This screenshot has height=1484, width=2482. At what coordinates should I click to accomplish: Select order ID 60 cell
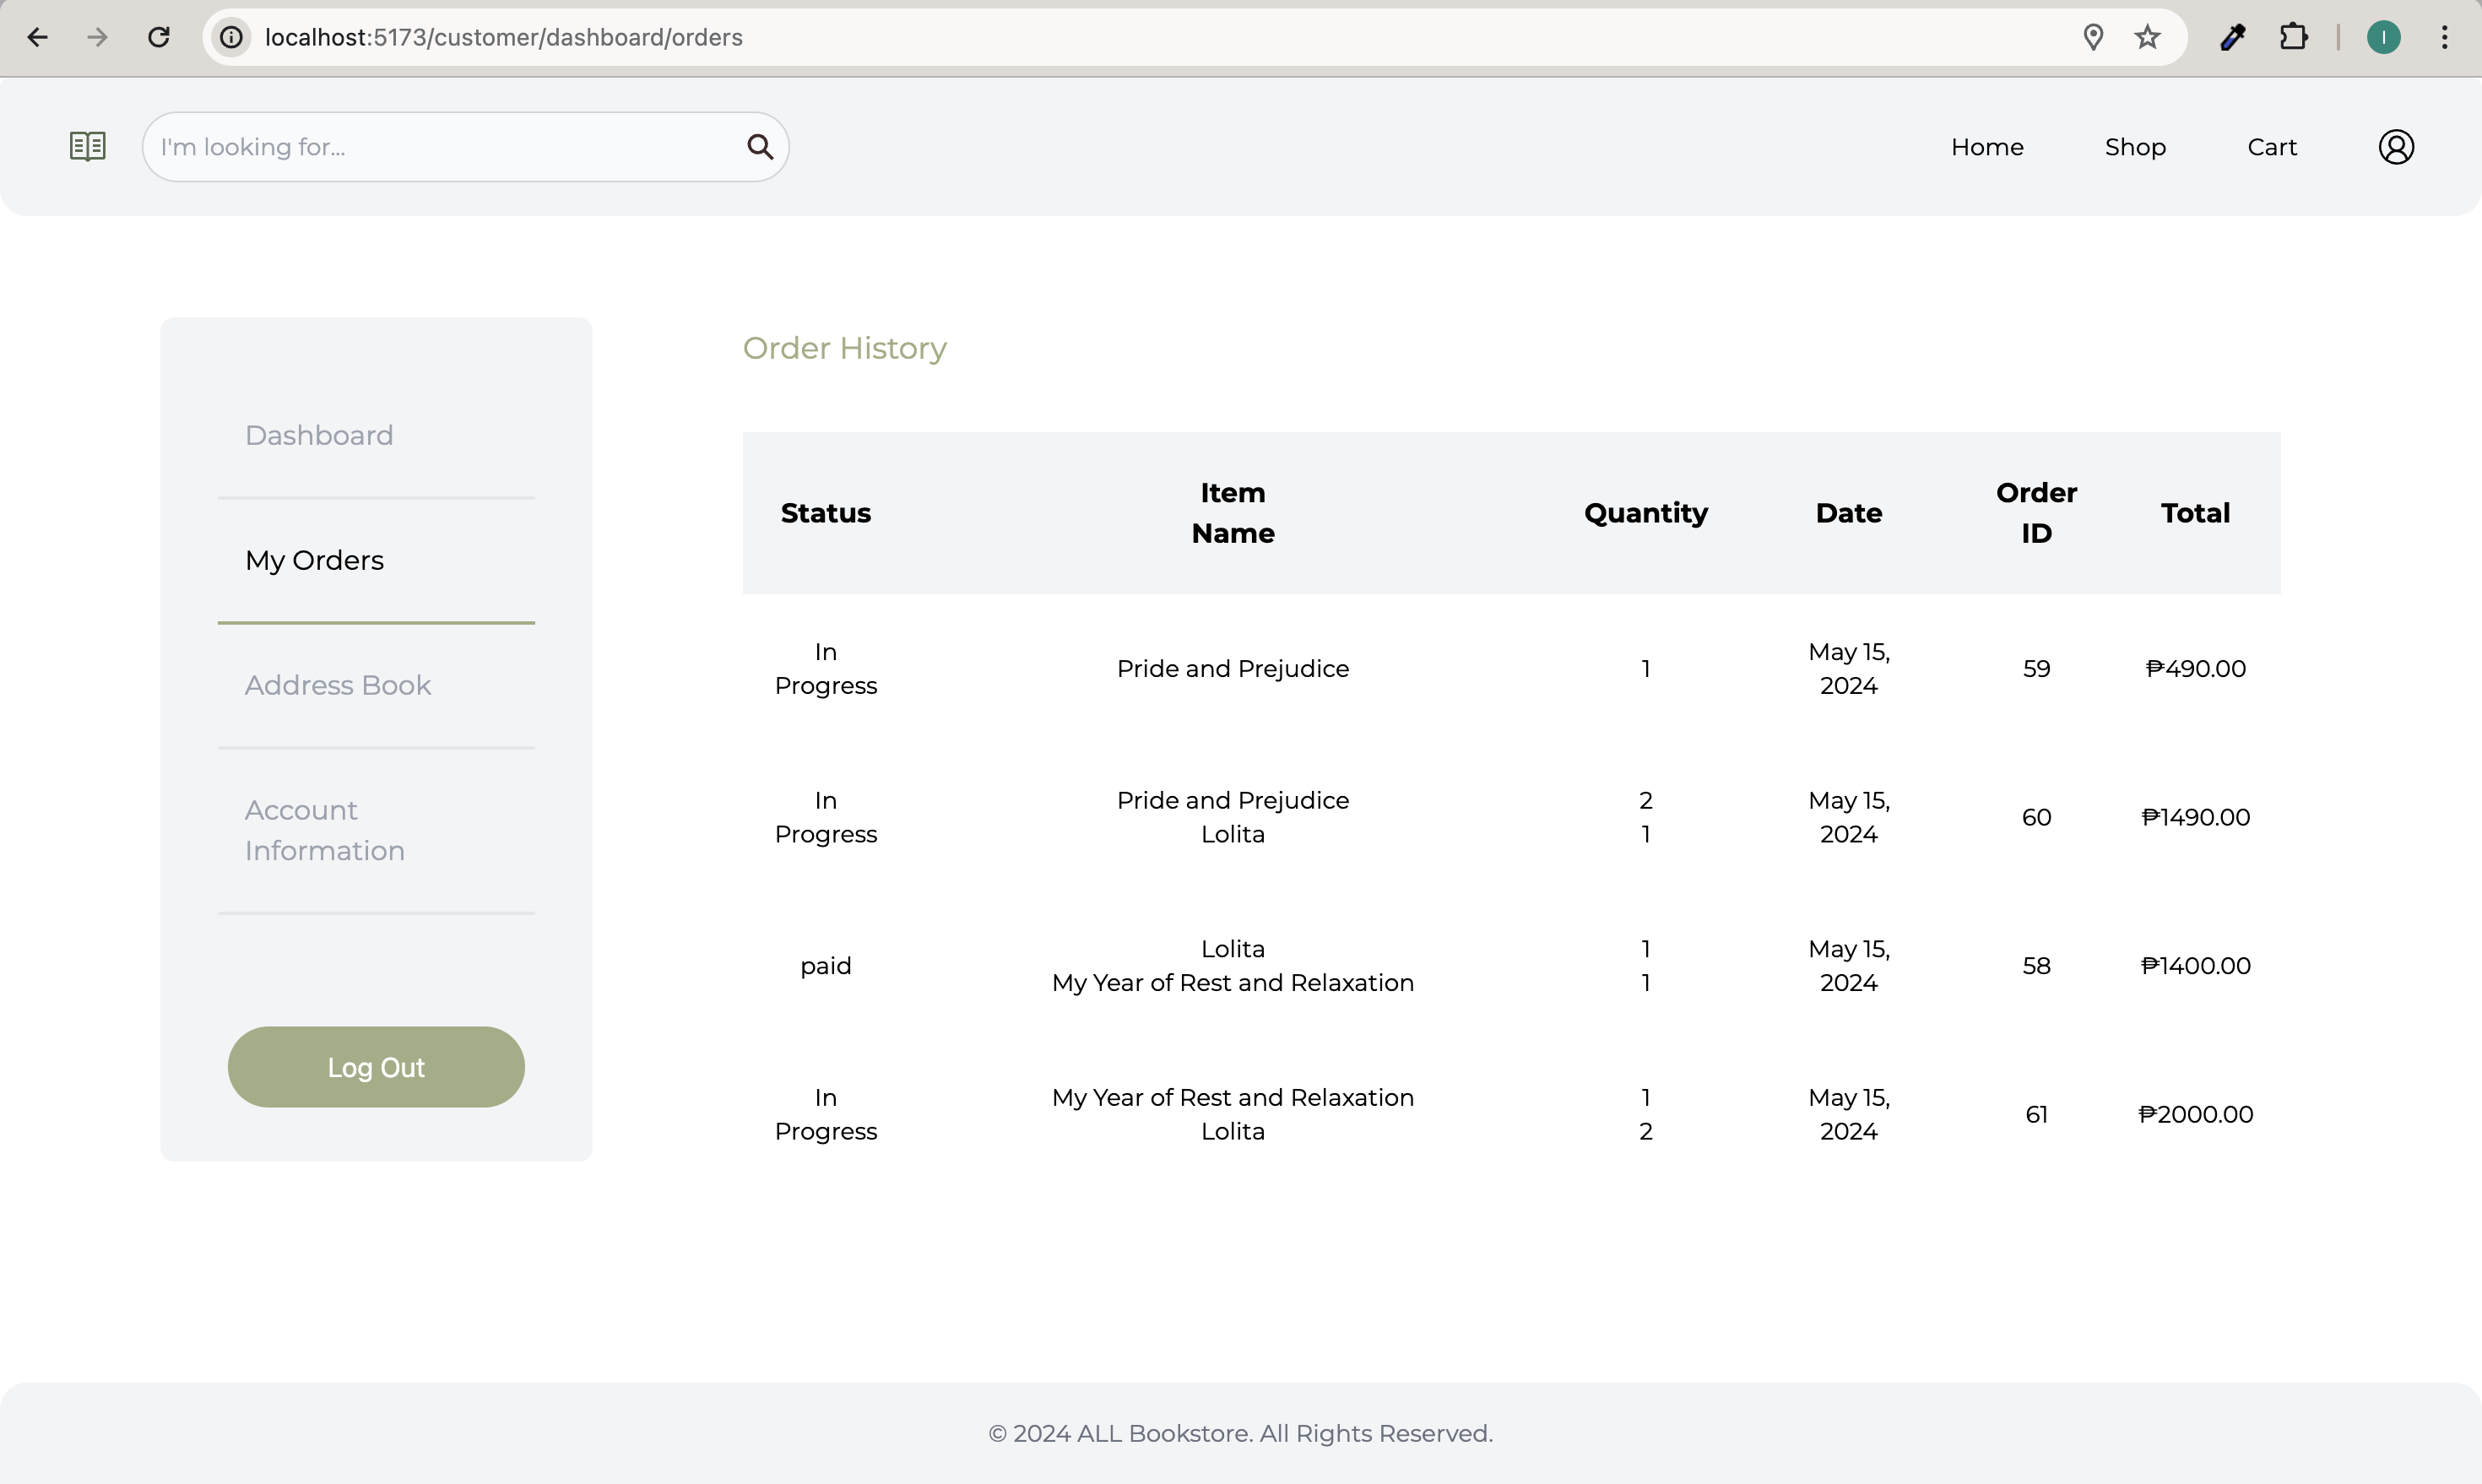click(x=2037, y=817)
